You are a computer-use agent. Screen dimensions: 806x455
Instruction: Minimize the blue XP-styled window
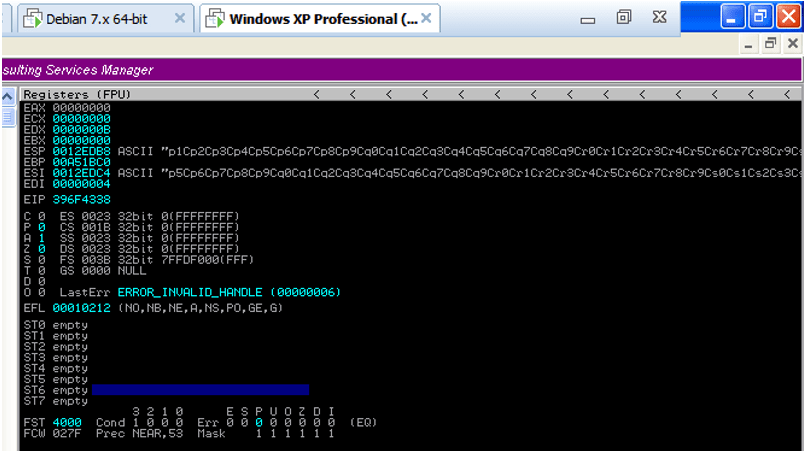coord(733,16)
